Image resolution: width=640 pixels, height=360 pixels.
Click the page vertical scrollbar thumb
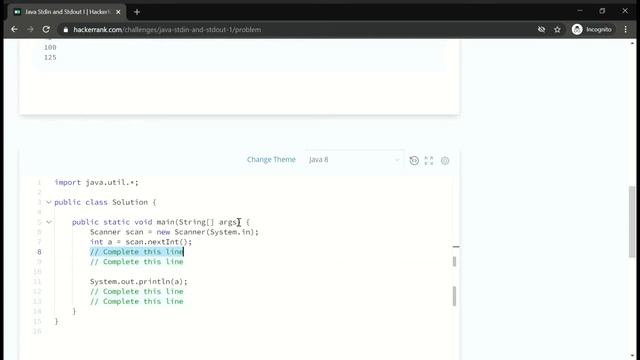tap(632, 222)
